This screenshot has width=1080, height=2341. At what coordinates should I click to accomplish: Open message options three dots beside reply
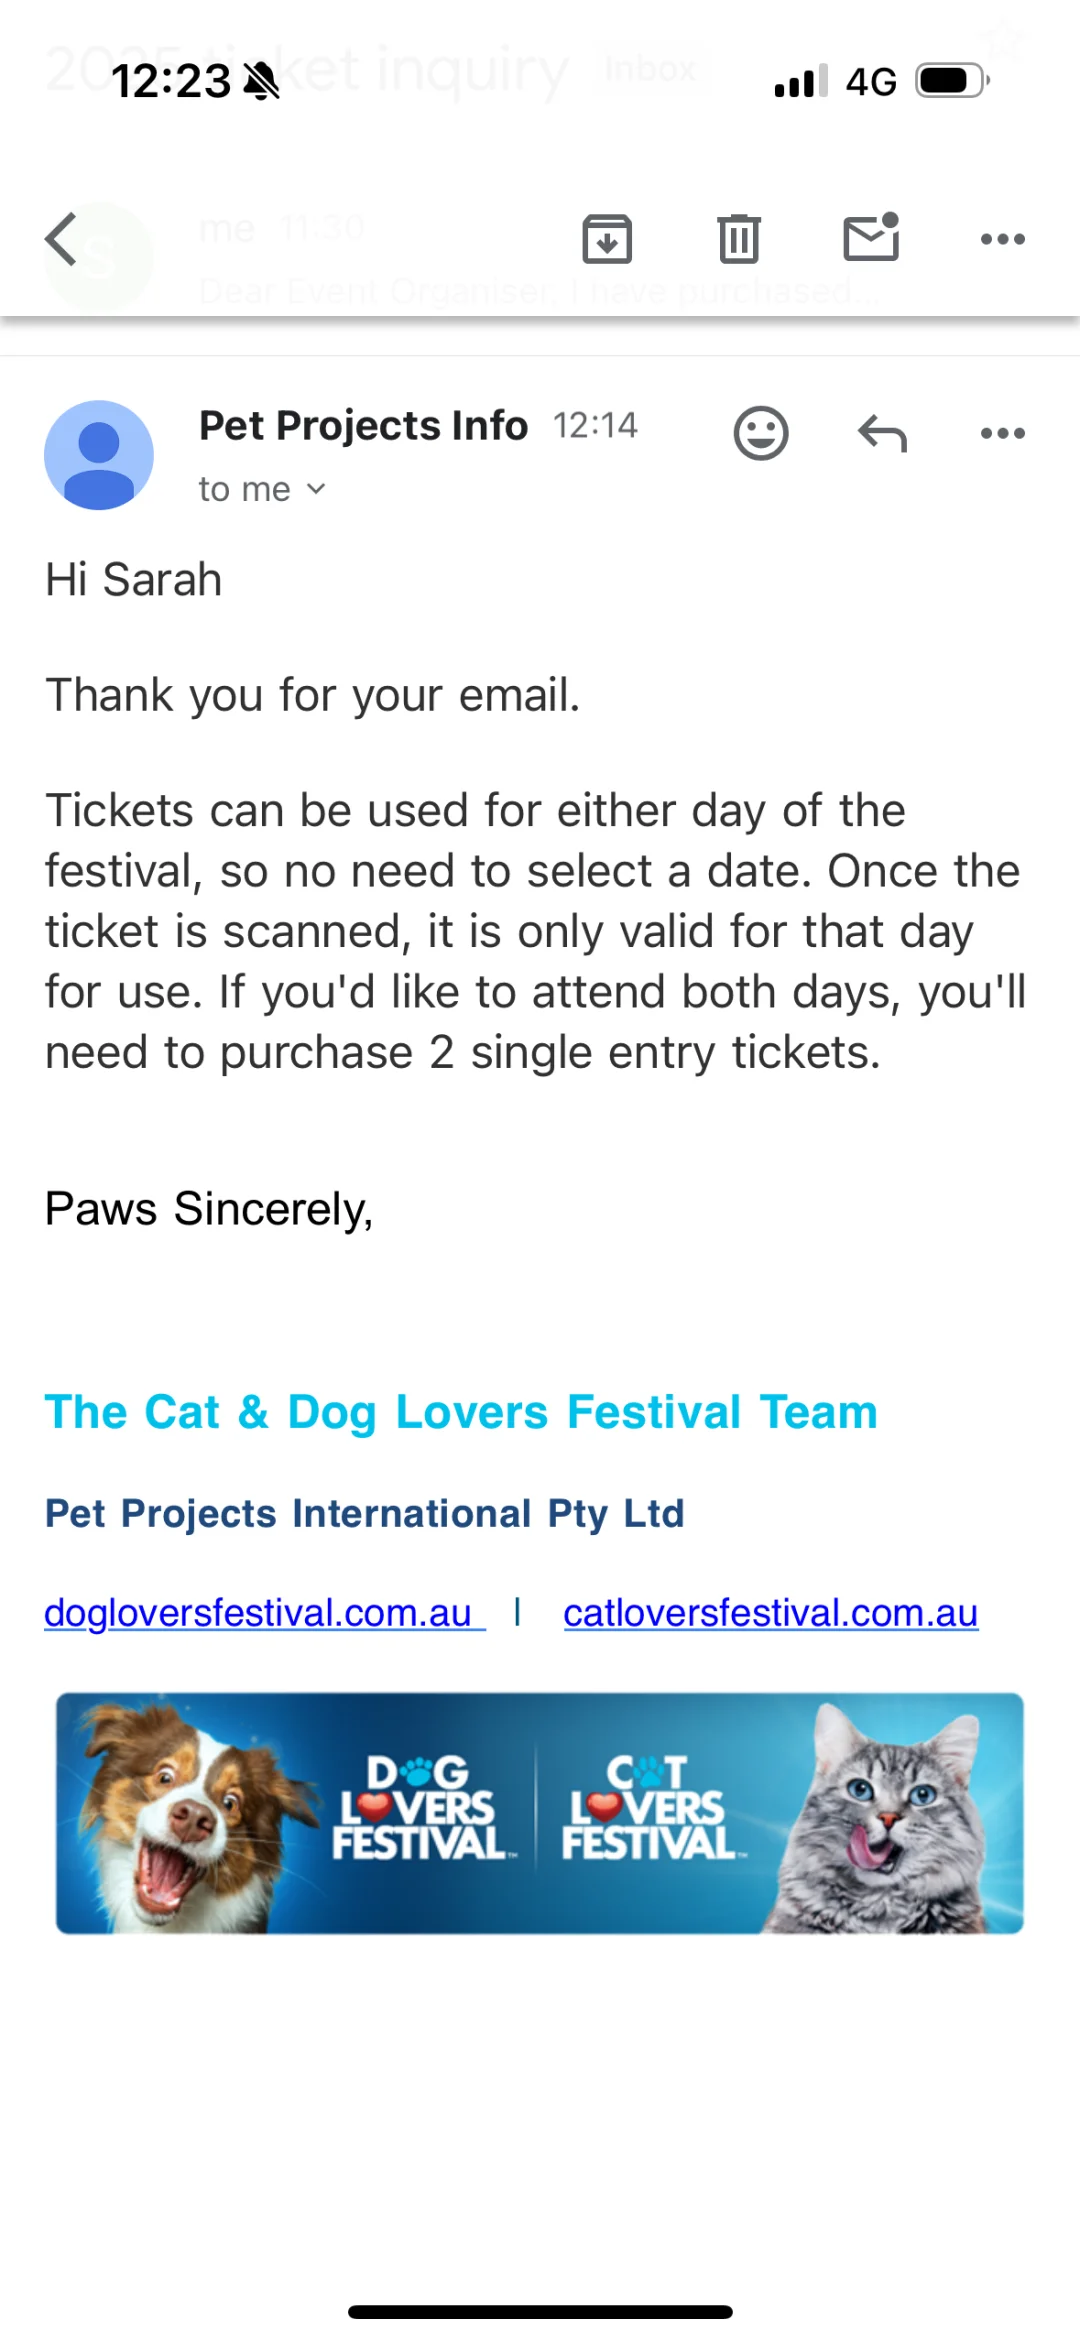[x=1002, y=433]
